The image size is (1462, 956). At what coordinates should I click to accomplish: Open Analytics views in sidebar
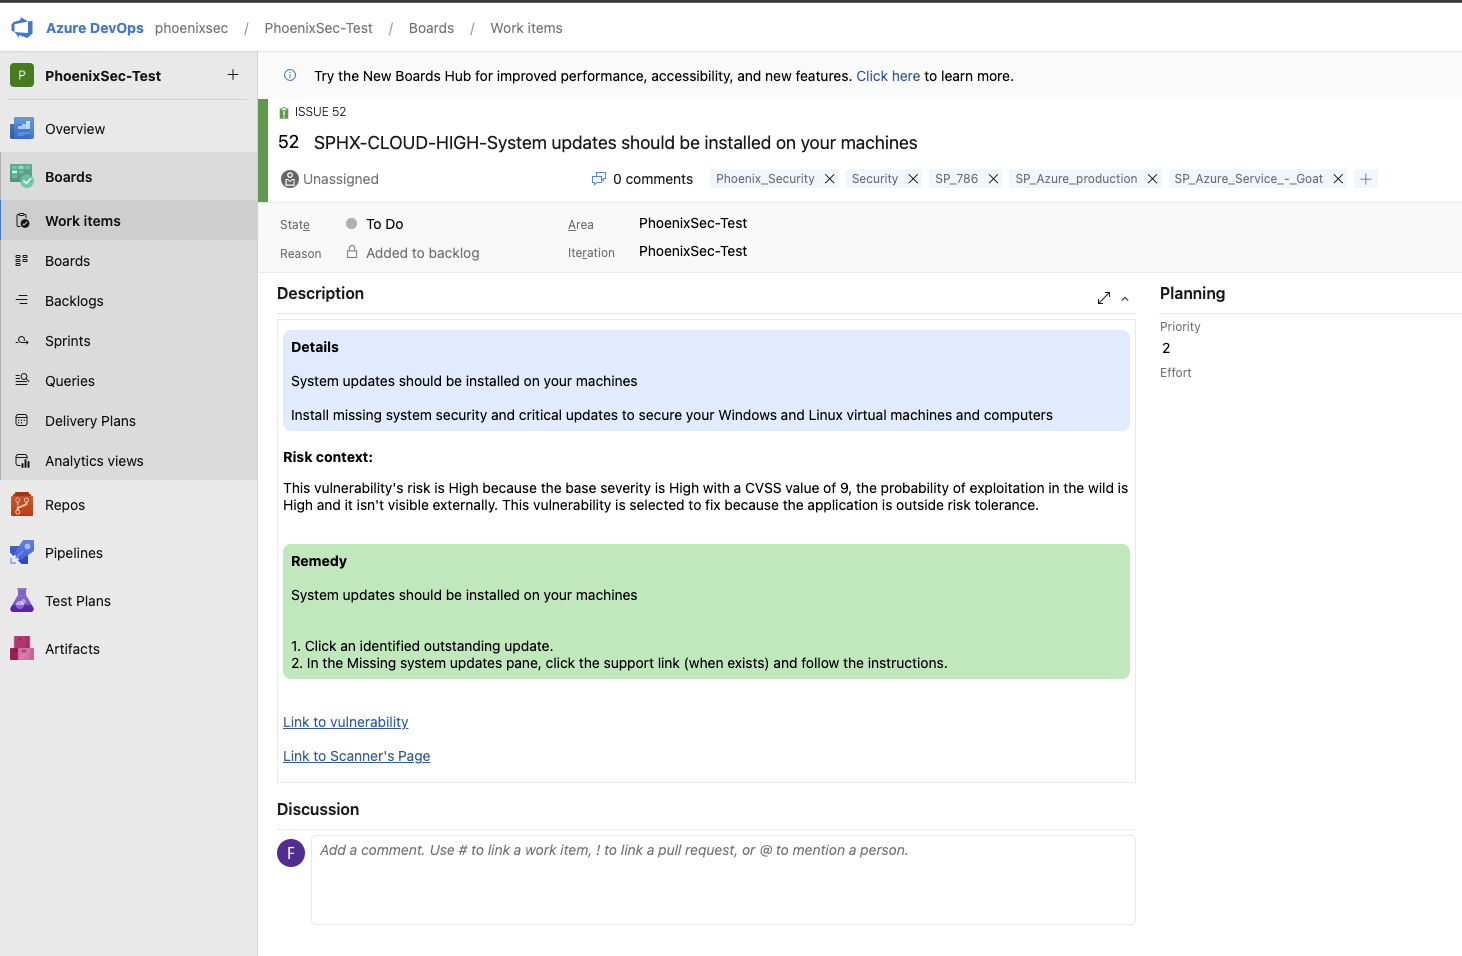[128, 461]
